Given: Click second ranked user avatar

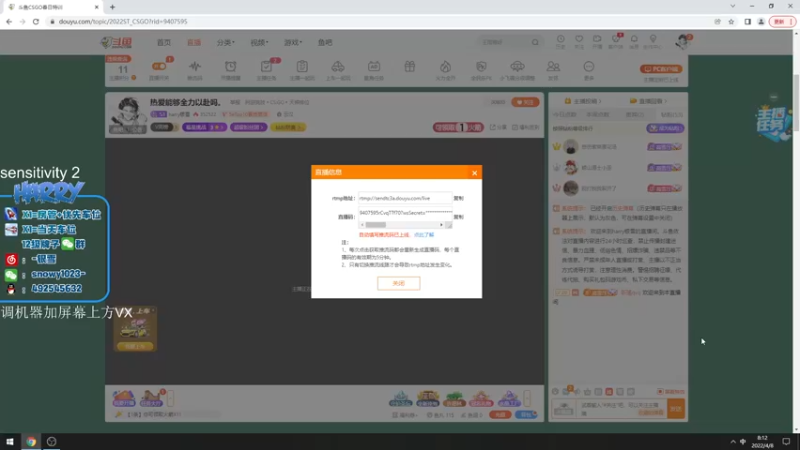Looking at the screenshot, I should 570,167.
